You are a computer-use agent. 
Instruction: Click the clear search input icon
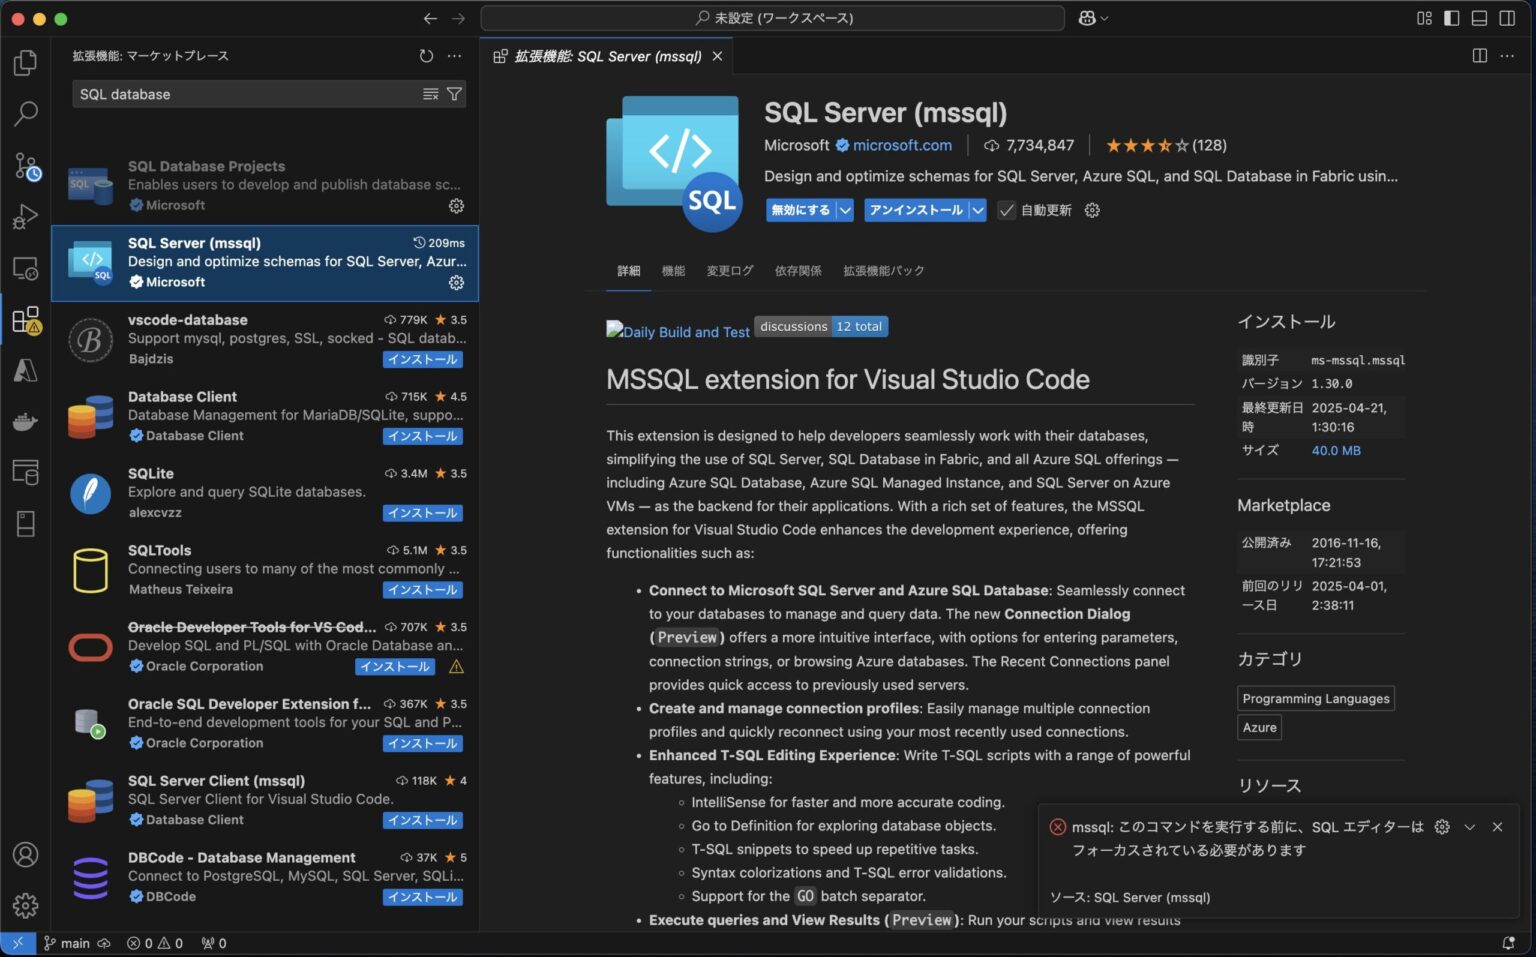click(430, 93)
